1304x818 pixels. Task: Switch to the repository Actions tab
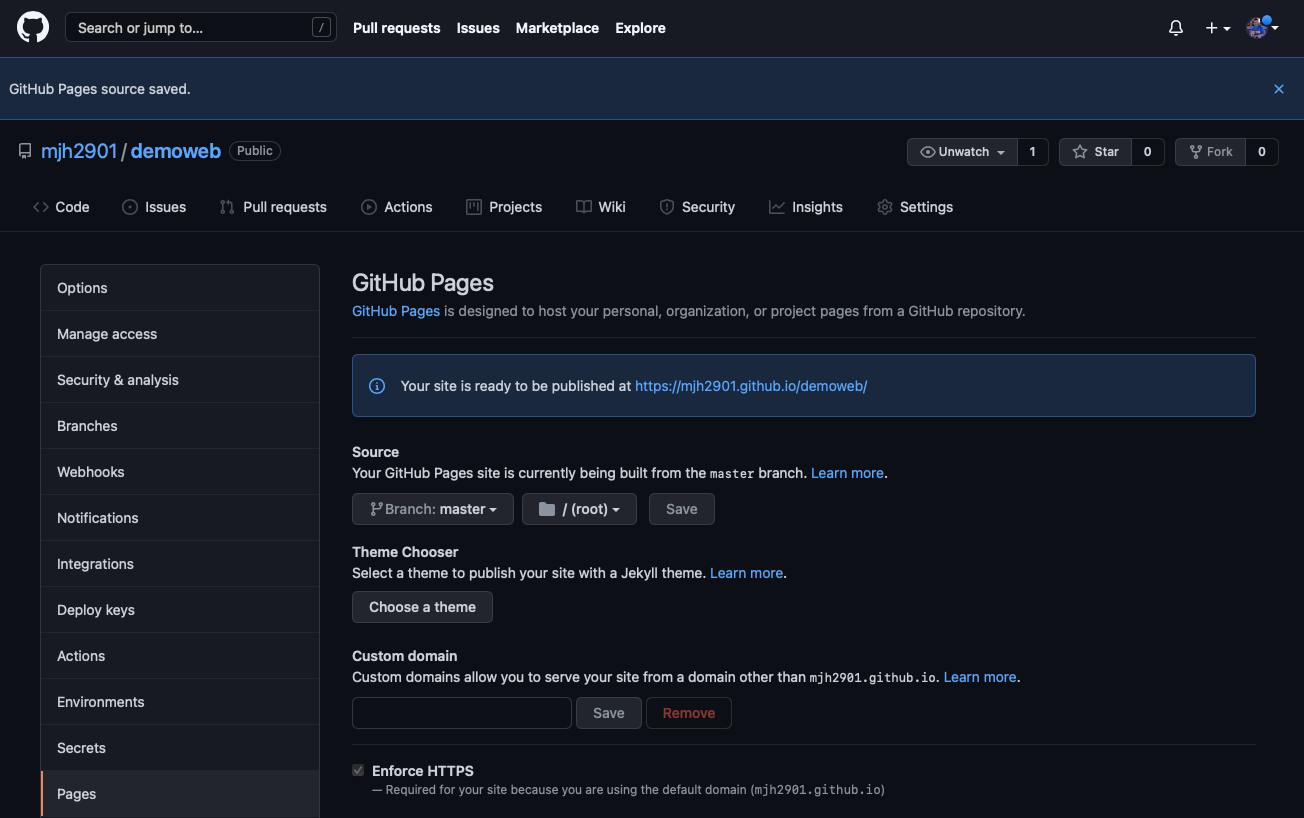(x=396, y=207)
